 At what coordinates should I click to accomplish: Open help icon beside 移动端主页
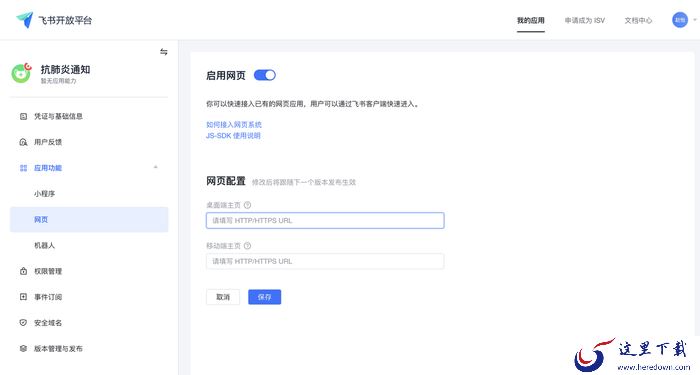click(x=247, y=246)
